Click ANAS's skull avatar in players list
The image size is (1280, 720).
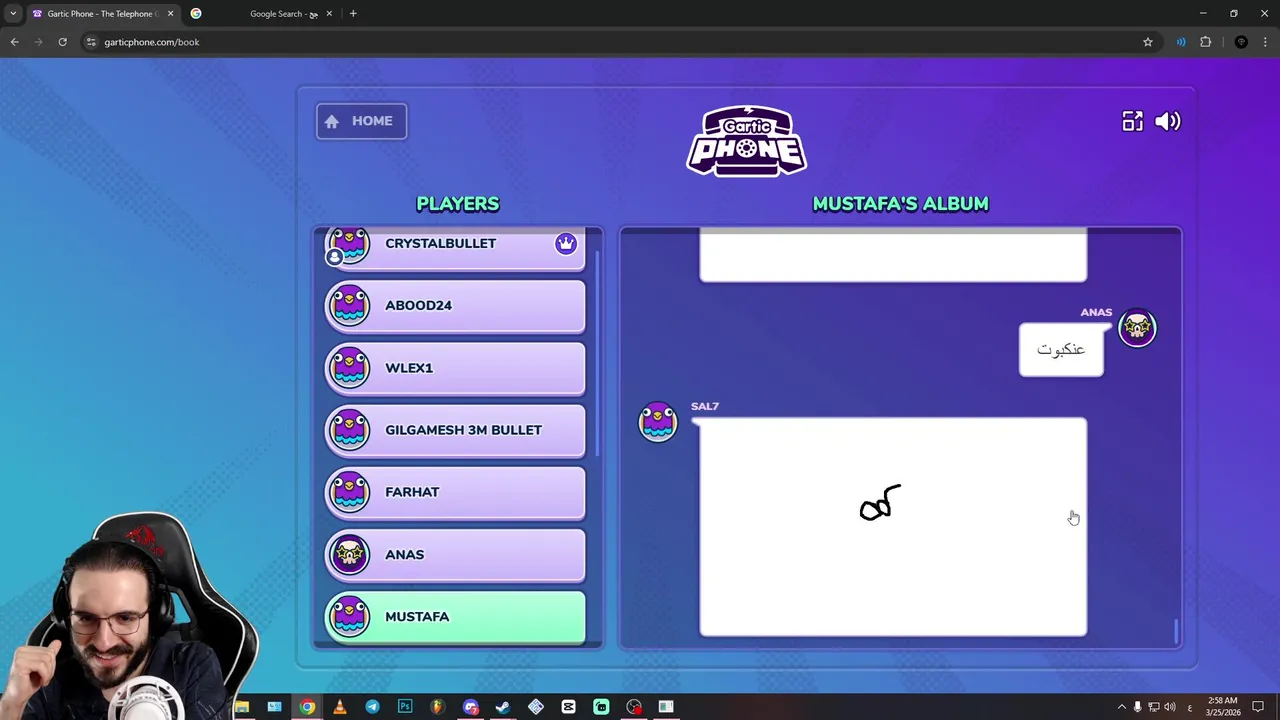click(350, 553)
